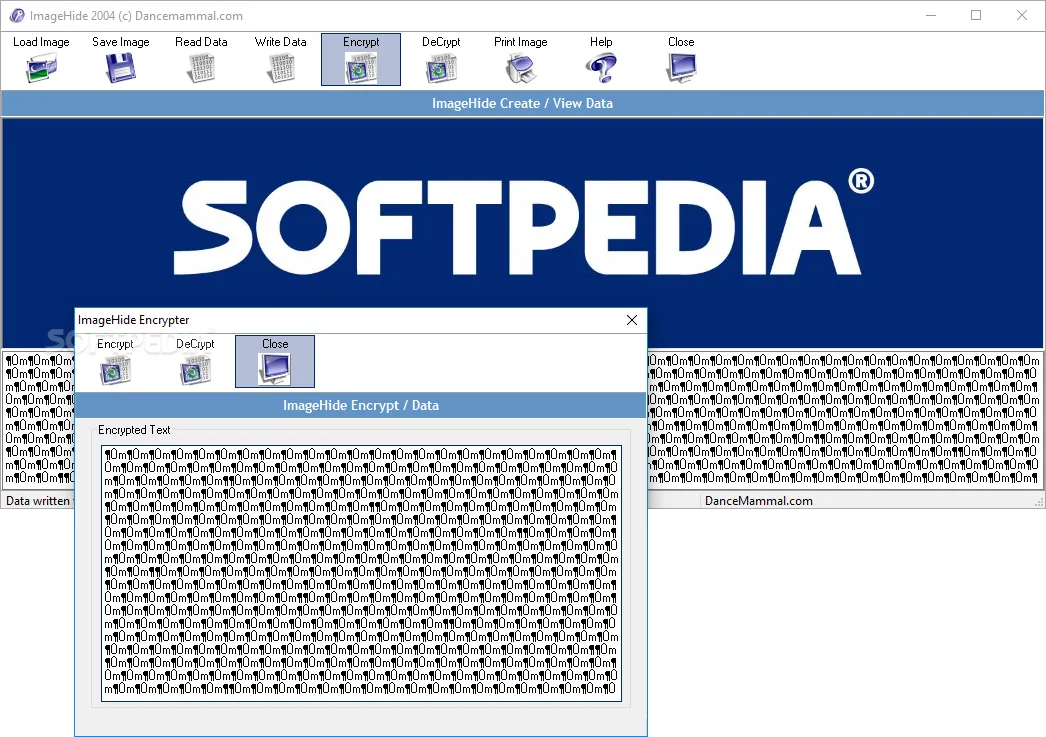The image size is (1046, 737).
Task: Click the "Data written" status bar message
Action: pos(39,501)
